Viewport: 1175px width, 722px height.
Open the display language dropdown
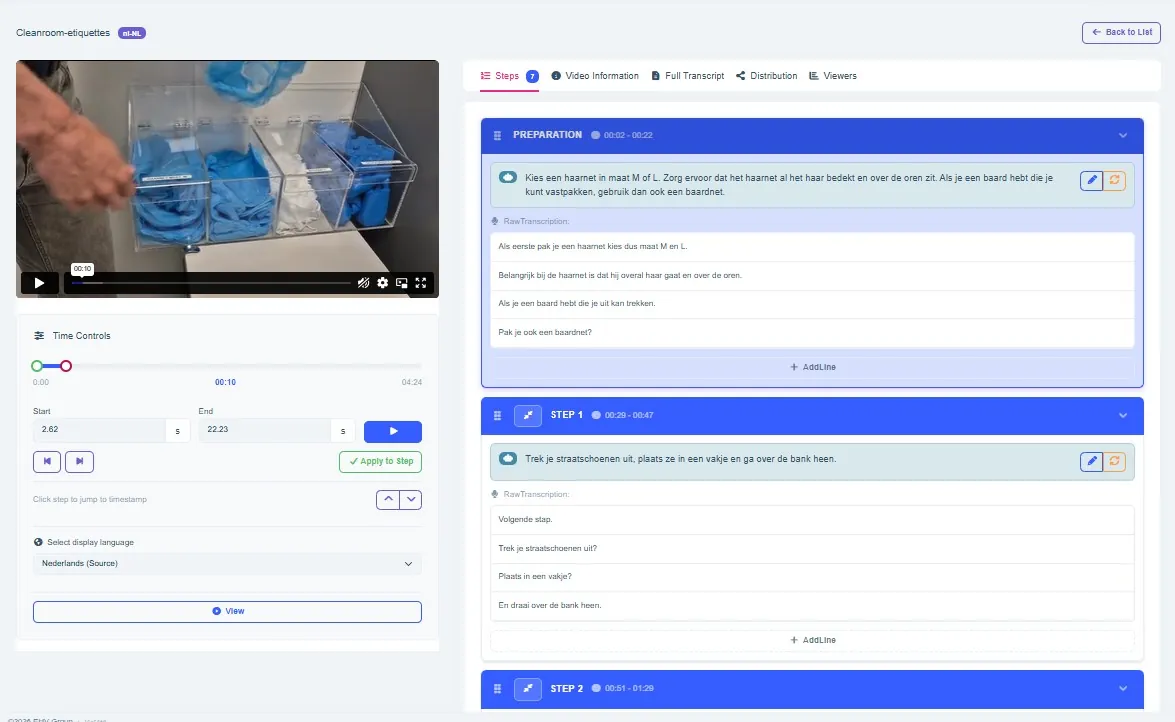click(x=227, y=563)
